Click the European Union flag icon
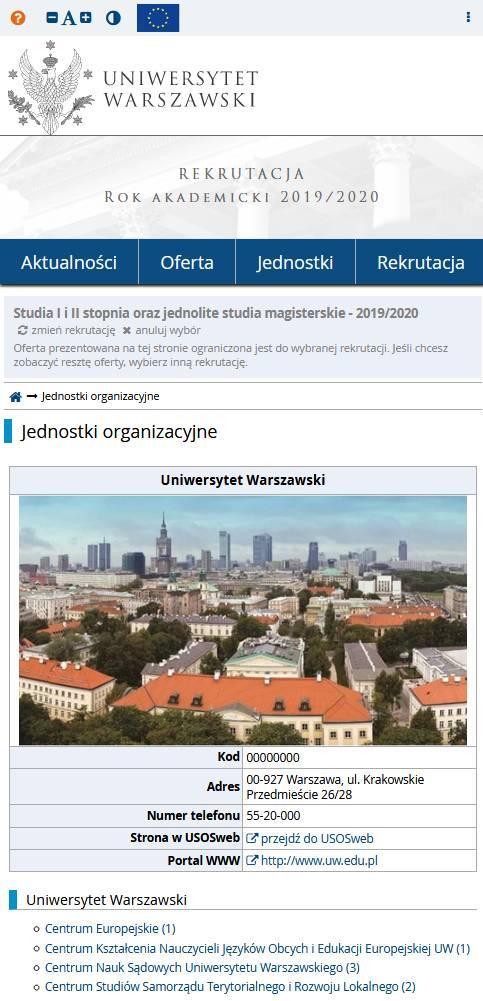The width and height of the screenshot is (483, 1001). coord(158,18)
